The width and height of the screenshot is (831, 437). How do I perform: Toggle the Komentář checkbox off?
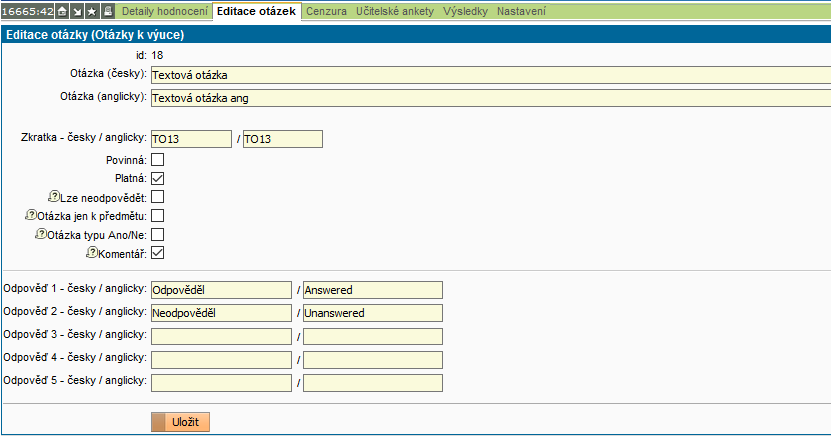[x=157, y=253]
